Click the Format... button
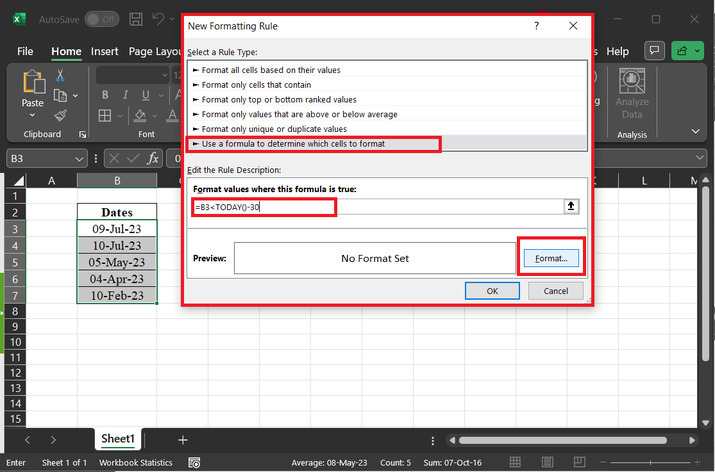Viewport: 715px width, 472px height. [551, 258]
